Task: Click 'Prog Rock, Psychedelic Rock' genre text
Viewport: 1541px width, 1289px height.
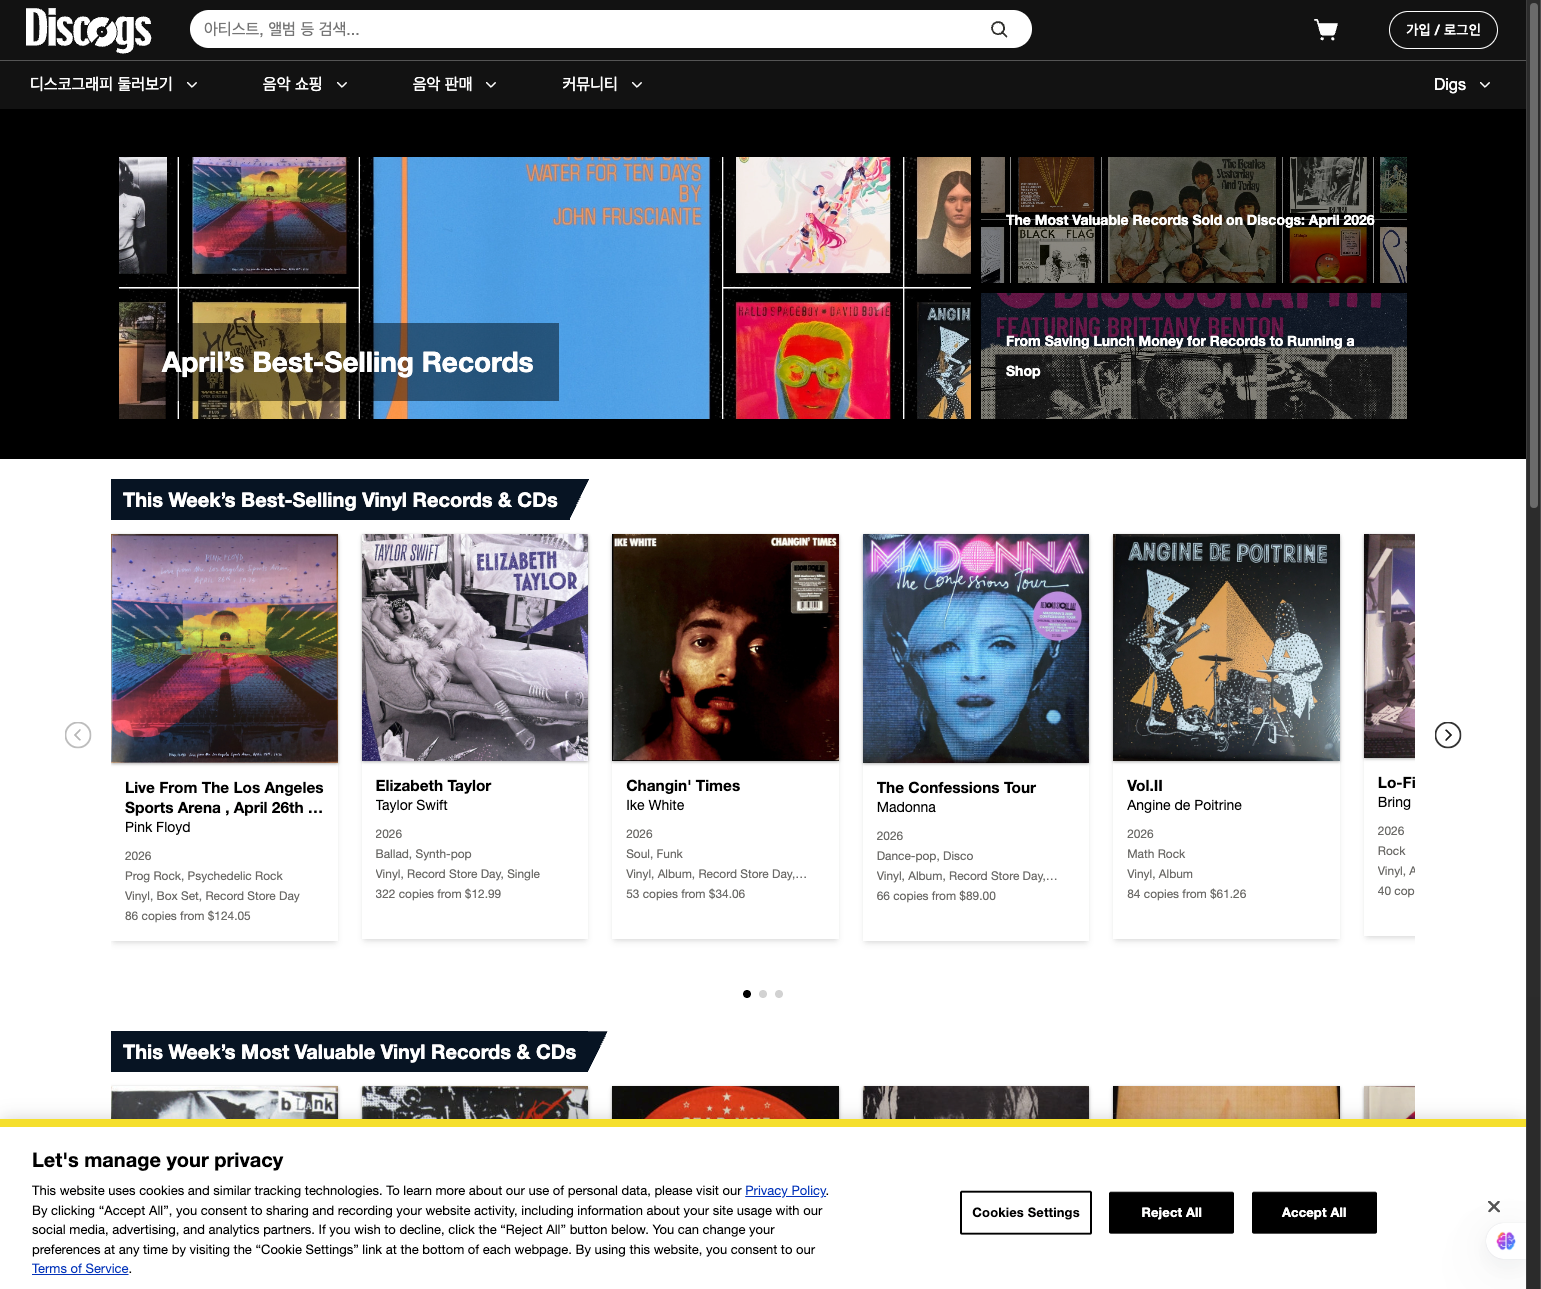Action: (x=204, y=876)
